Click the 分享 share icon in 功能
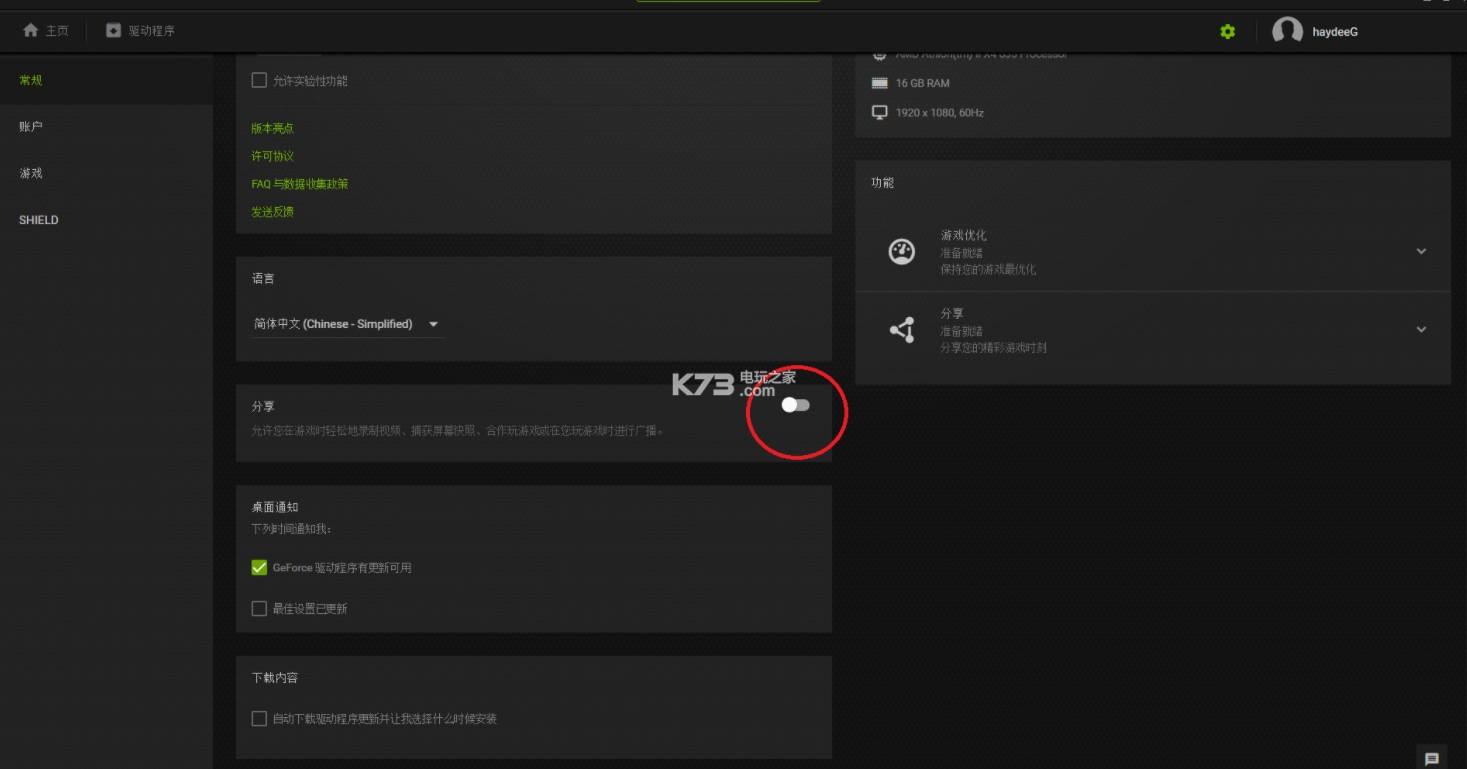 pyautogui.click(x=902, y=330)
